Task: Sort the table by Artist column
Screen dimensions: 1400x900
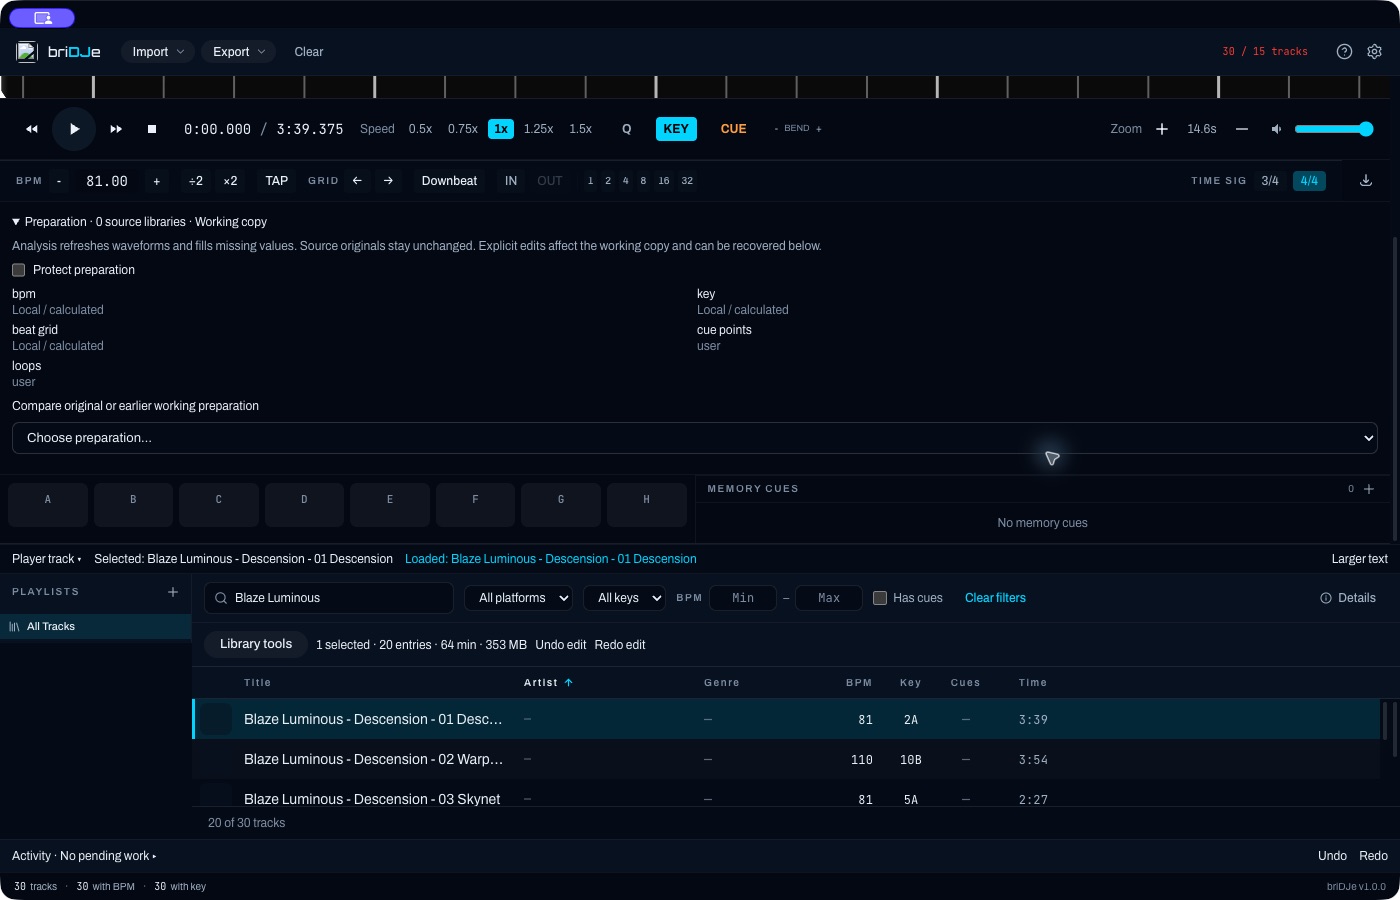Action: [x=548, y=683]
